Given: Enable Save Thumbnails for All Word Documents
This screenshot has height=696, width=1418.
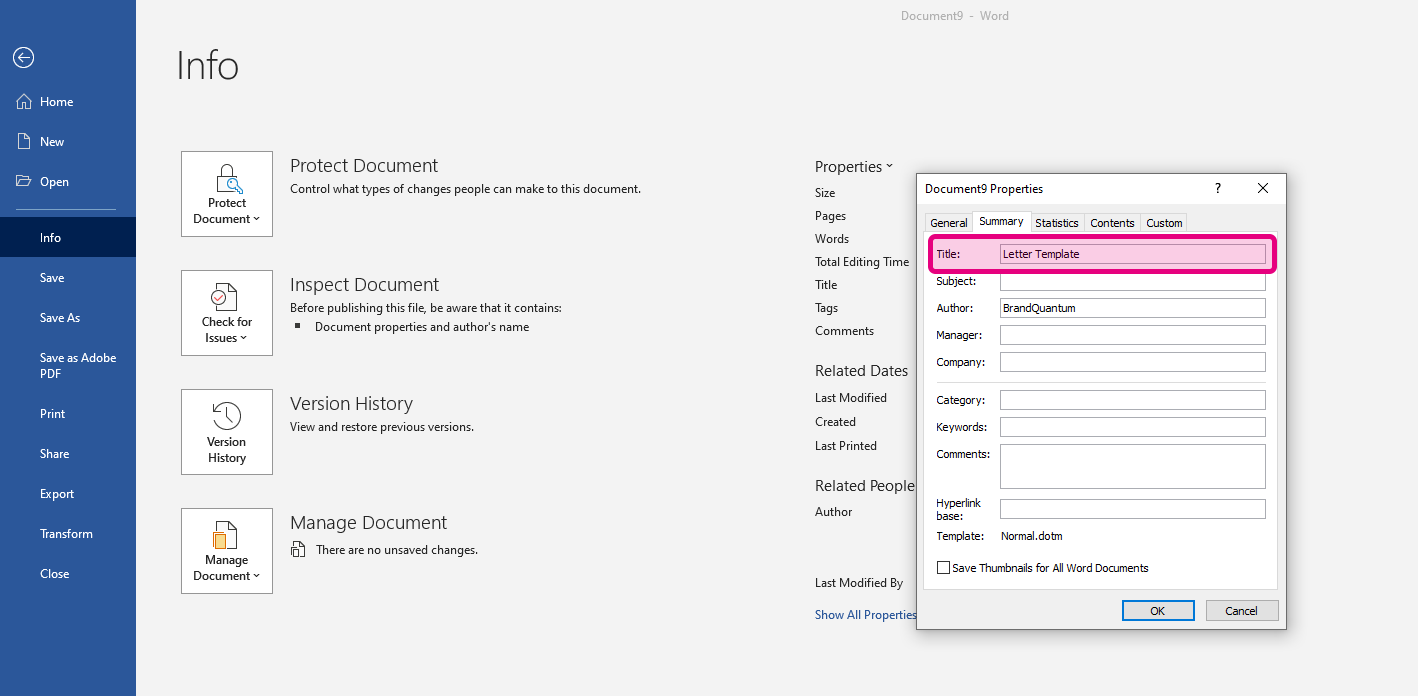Looking at the screenshot, I should click(943, 568).
